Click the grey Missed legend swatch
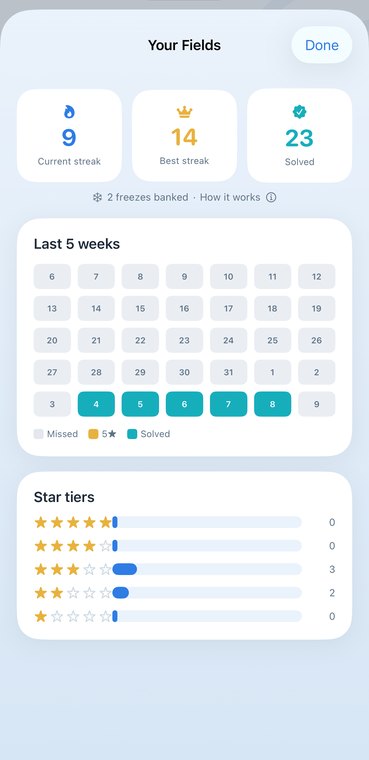Screen dimensions: 369x760 coord(39,434)
